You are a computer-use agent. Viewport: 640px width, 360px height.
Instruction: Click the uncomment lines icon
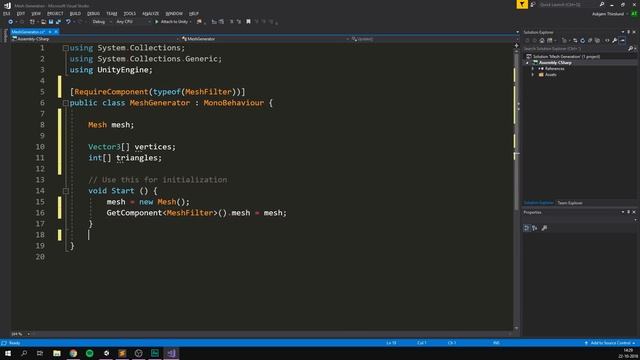coord(239,22)
